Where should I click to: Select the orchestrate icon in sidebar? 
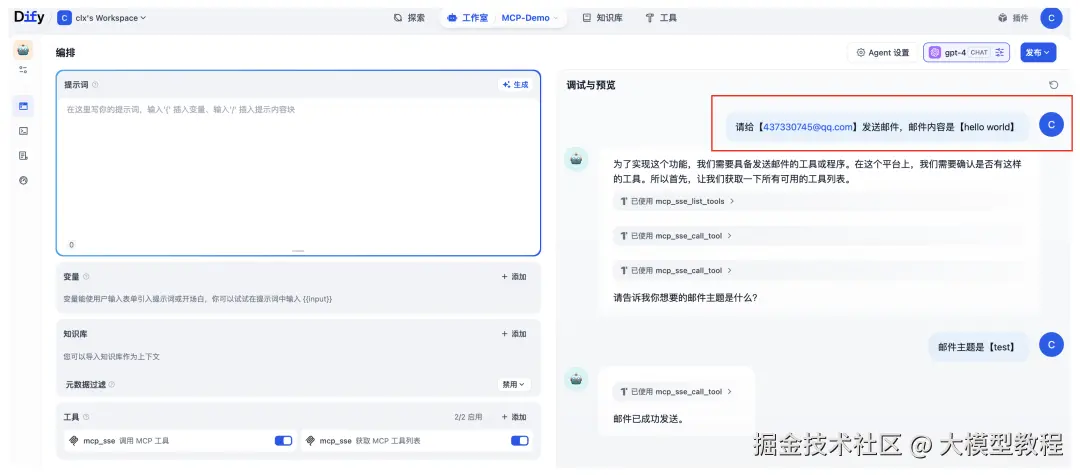tap(23, 106)
